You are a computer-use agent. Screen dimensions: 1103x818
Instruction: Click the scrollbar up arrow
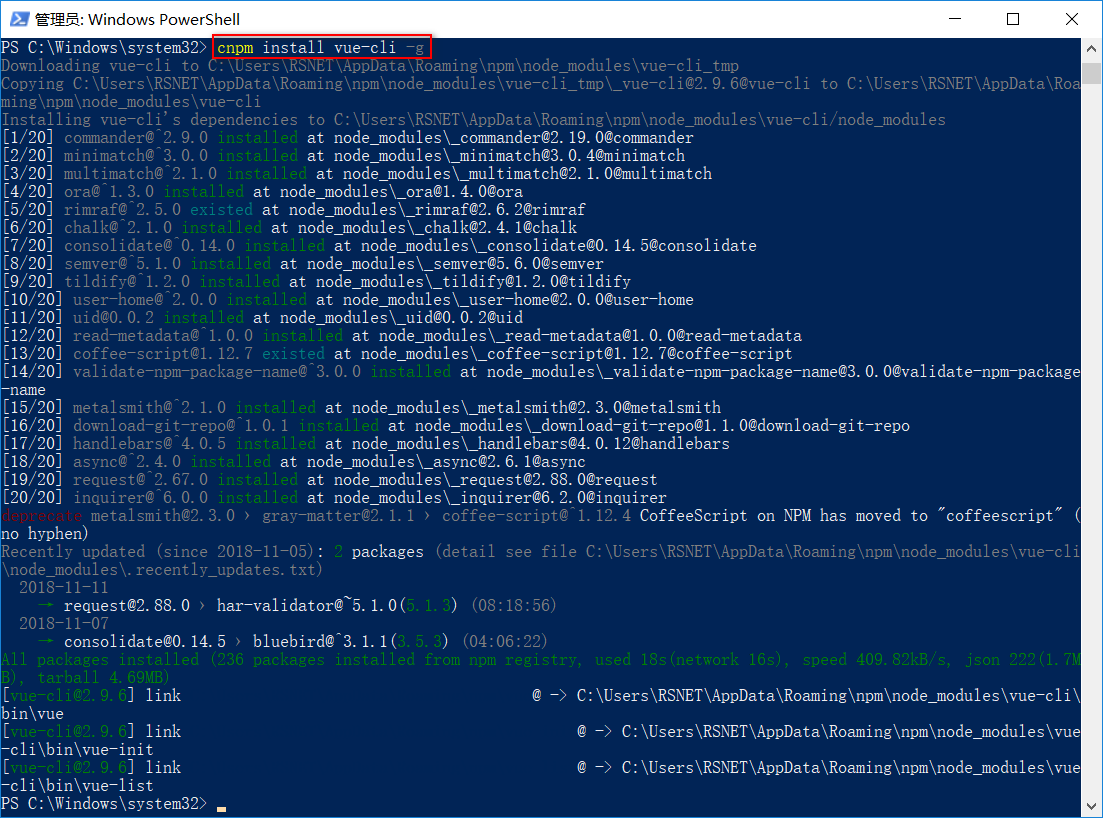coord(1091,49)
